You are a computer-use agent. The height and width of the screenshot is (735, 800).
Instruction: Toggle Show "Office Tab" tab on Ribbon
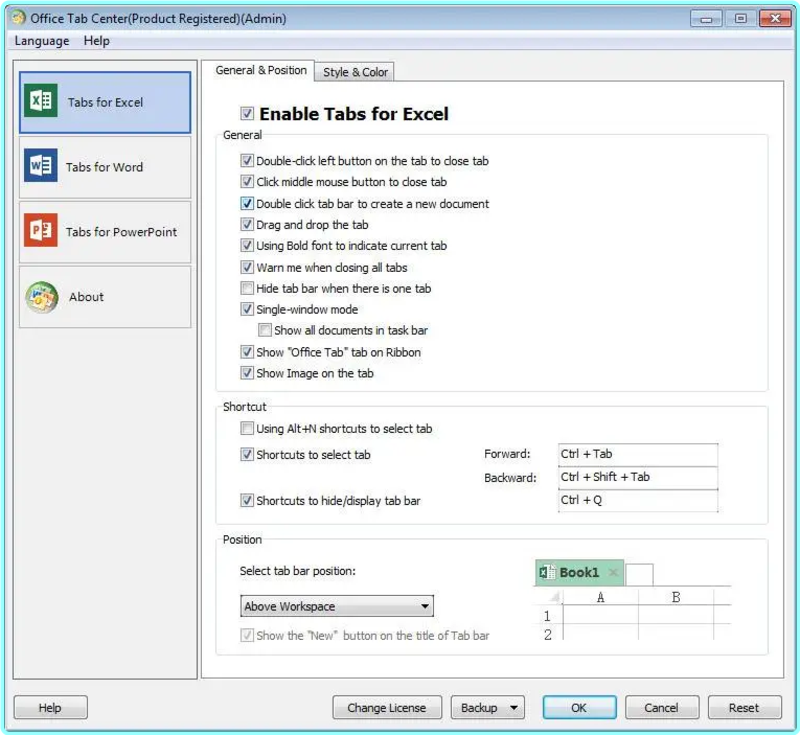click(247, 352)
